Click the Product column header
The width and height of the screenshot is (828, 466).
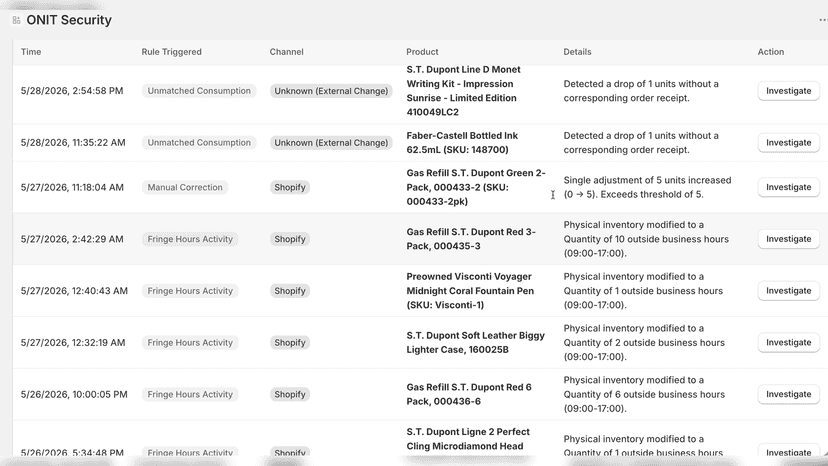coord(422,52)
